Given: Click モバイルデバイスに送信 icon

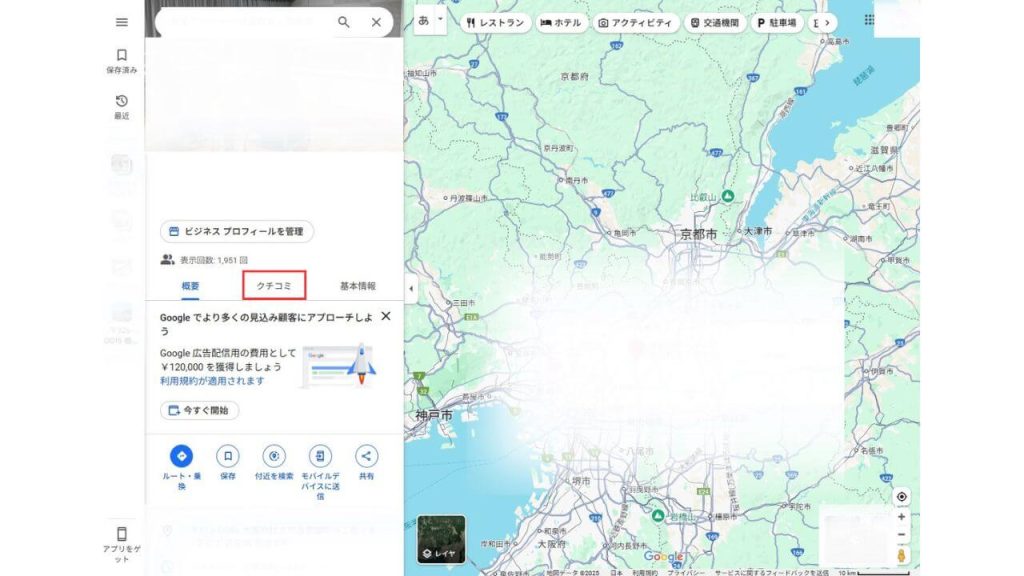Looking at the screenshot, I should click(x=320, y=456).
